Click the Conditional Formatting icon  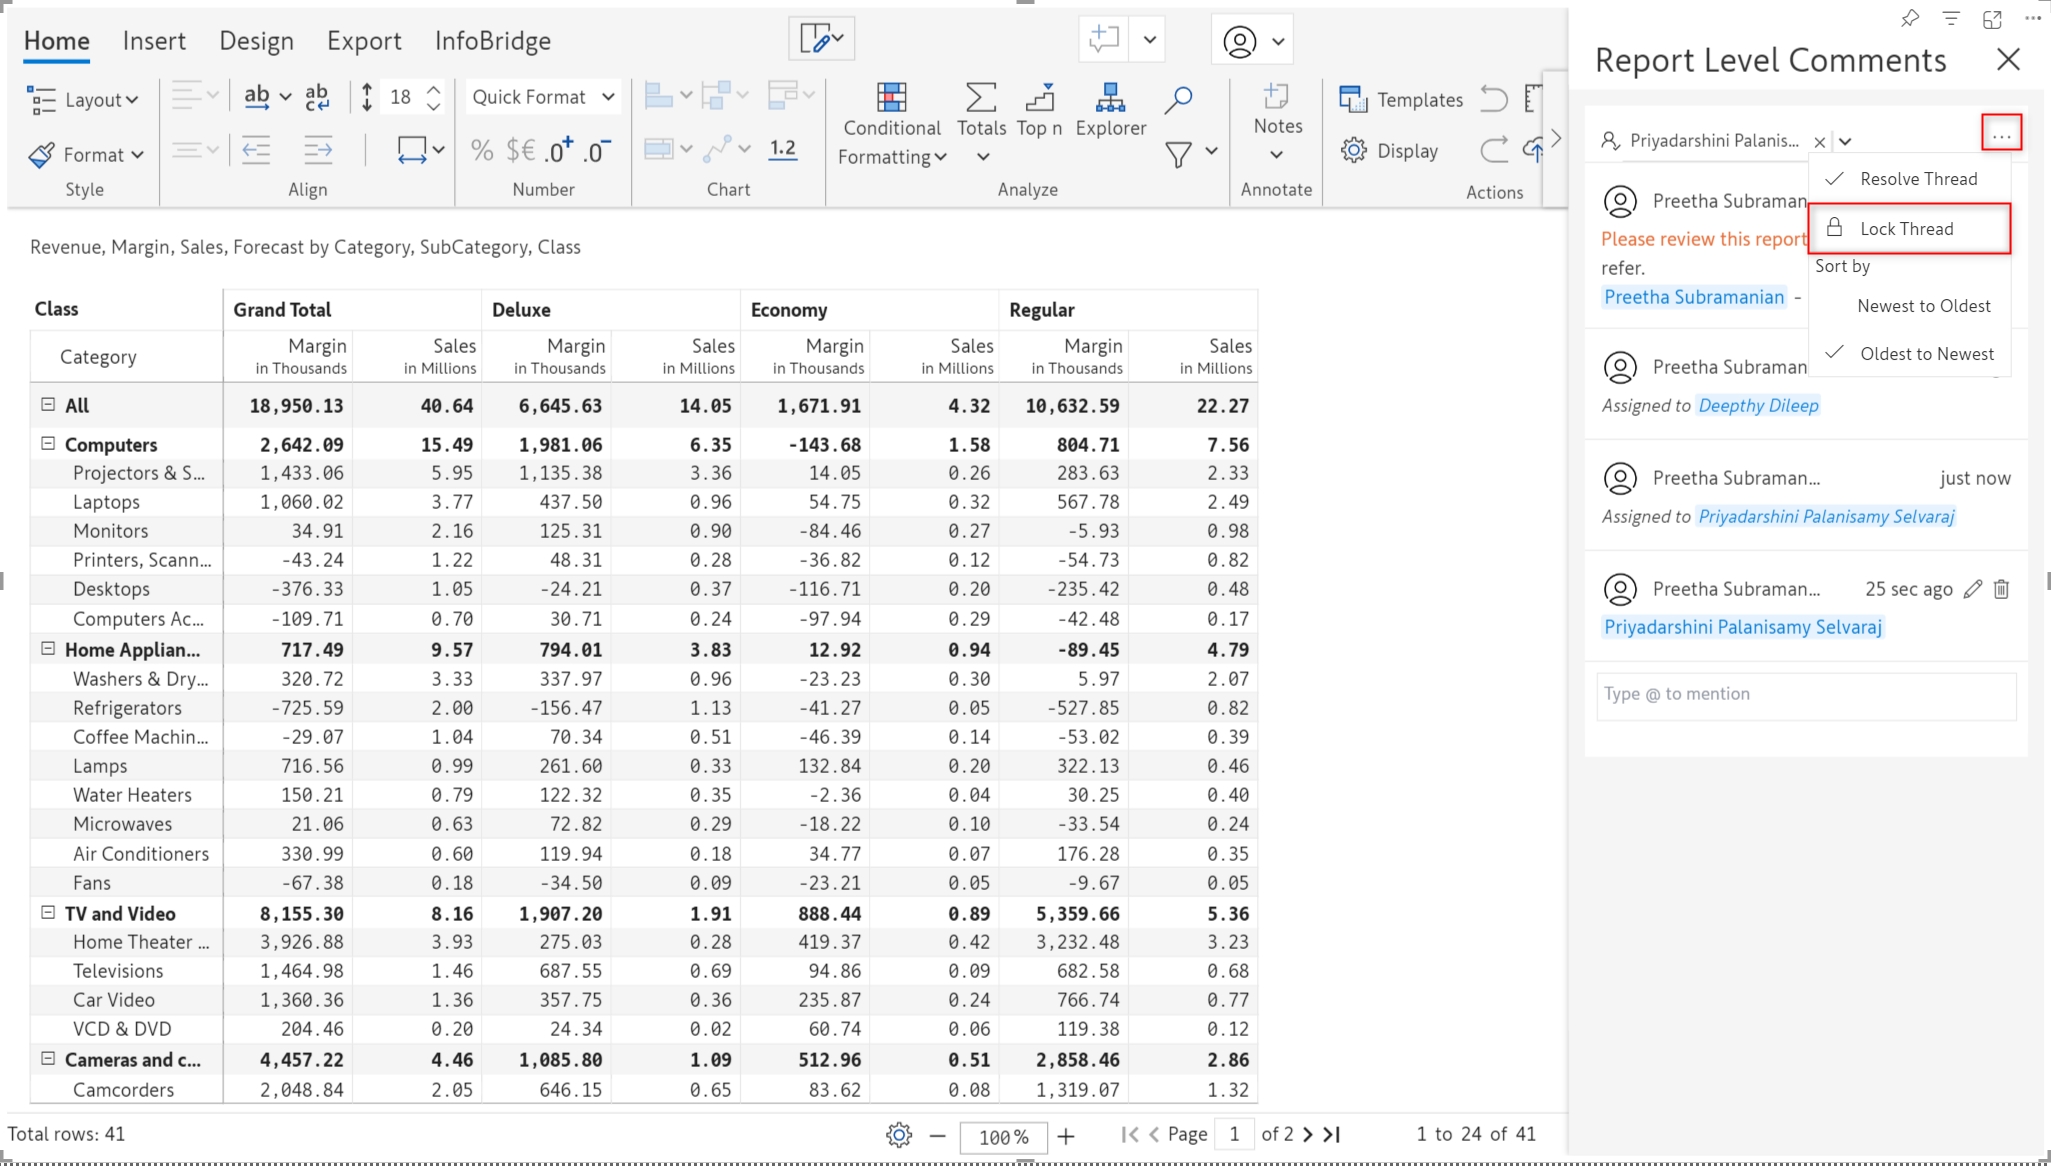pos(890,98)
